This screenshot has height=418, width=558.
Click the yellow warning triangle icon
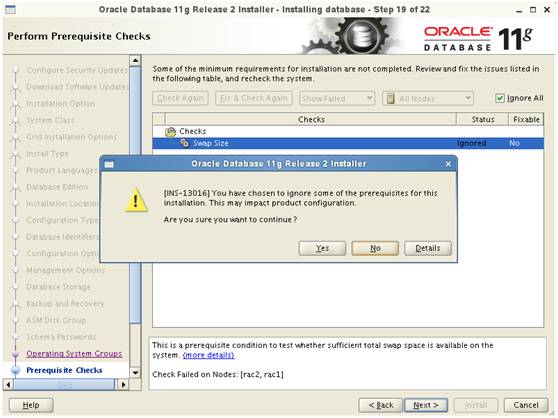(x=136, y=201)
